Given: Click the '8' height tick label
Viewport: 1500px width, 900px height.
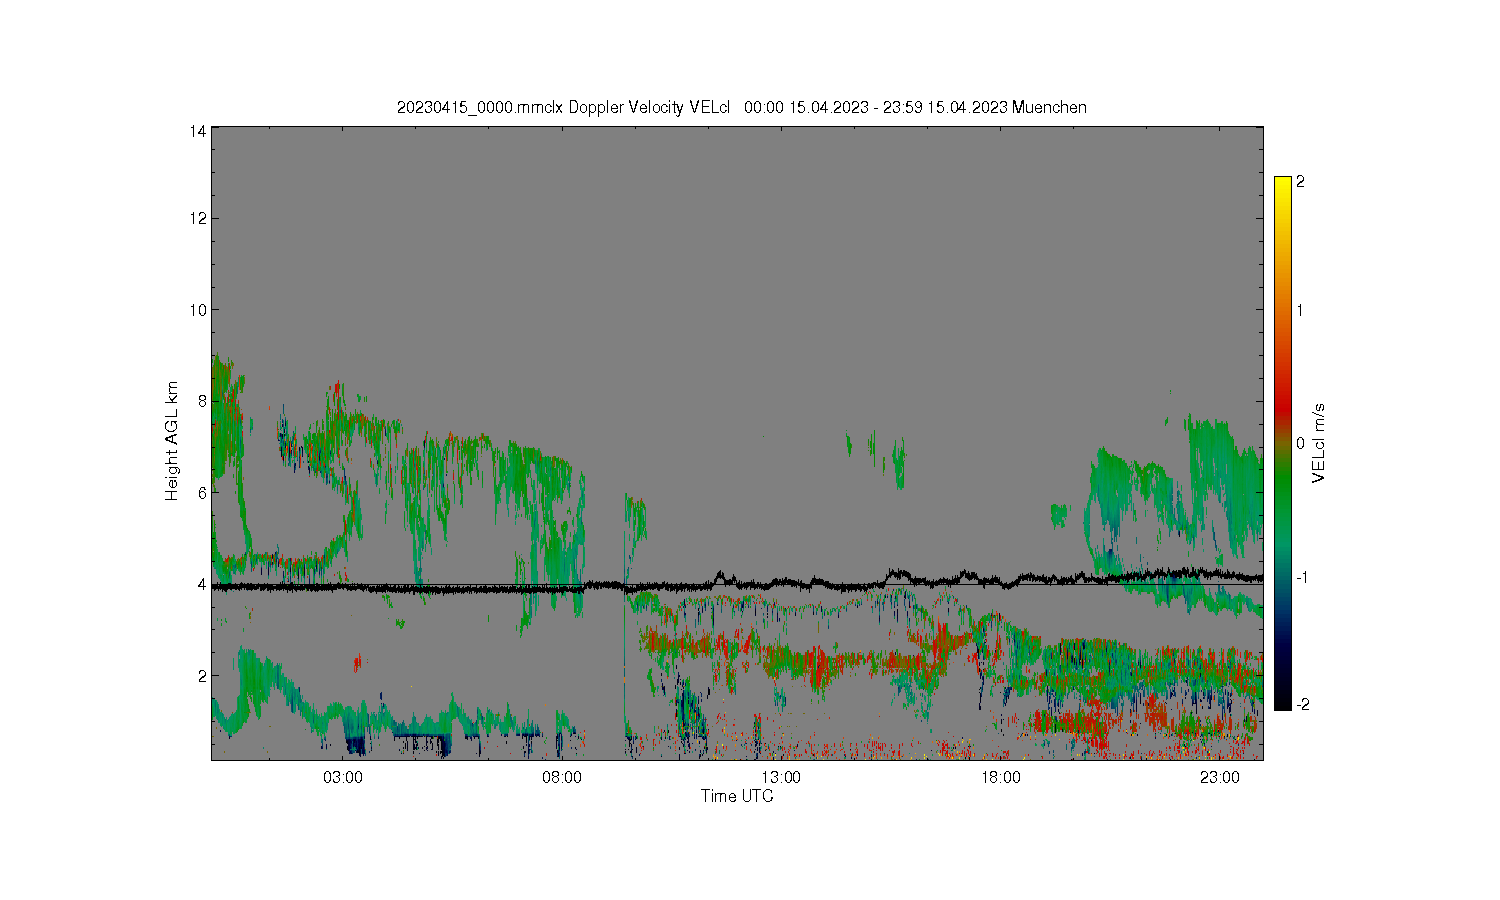Looking at the screenshot, I should click(203, 401).
